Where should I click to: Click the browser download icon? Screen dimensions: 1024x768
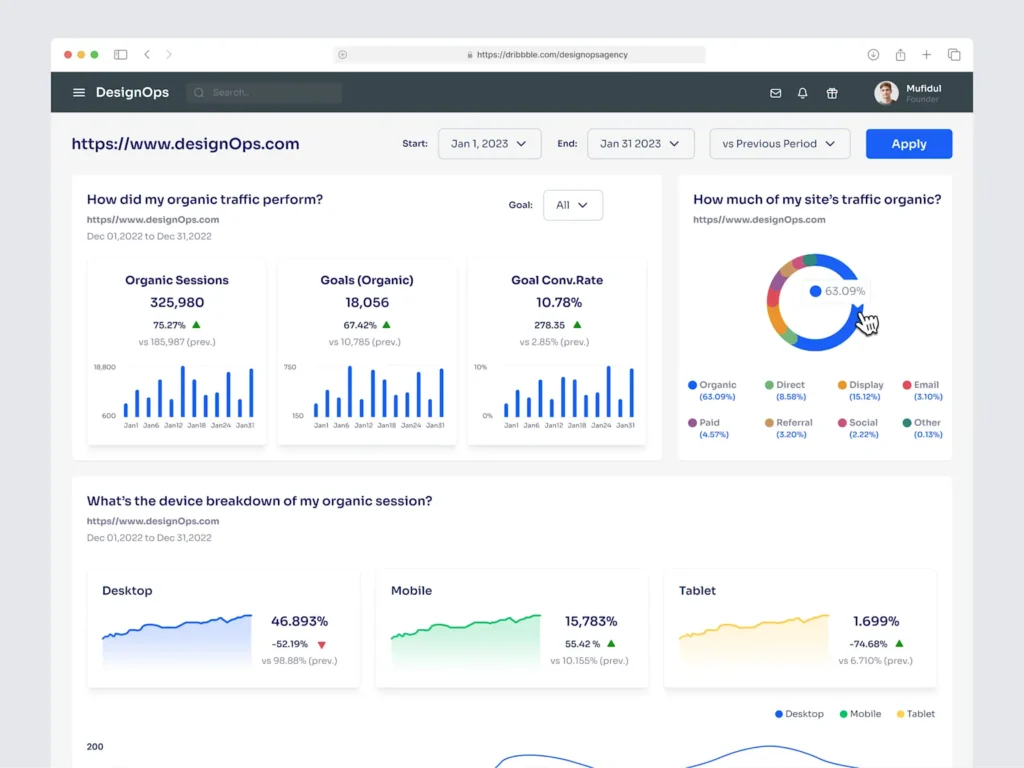pyautogui.click(x=872, y=55)
